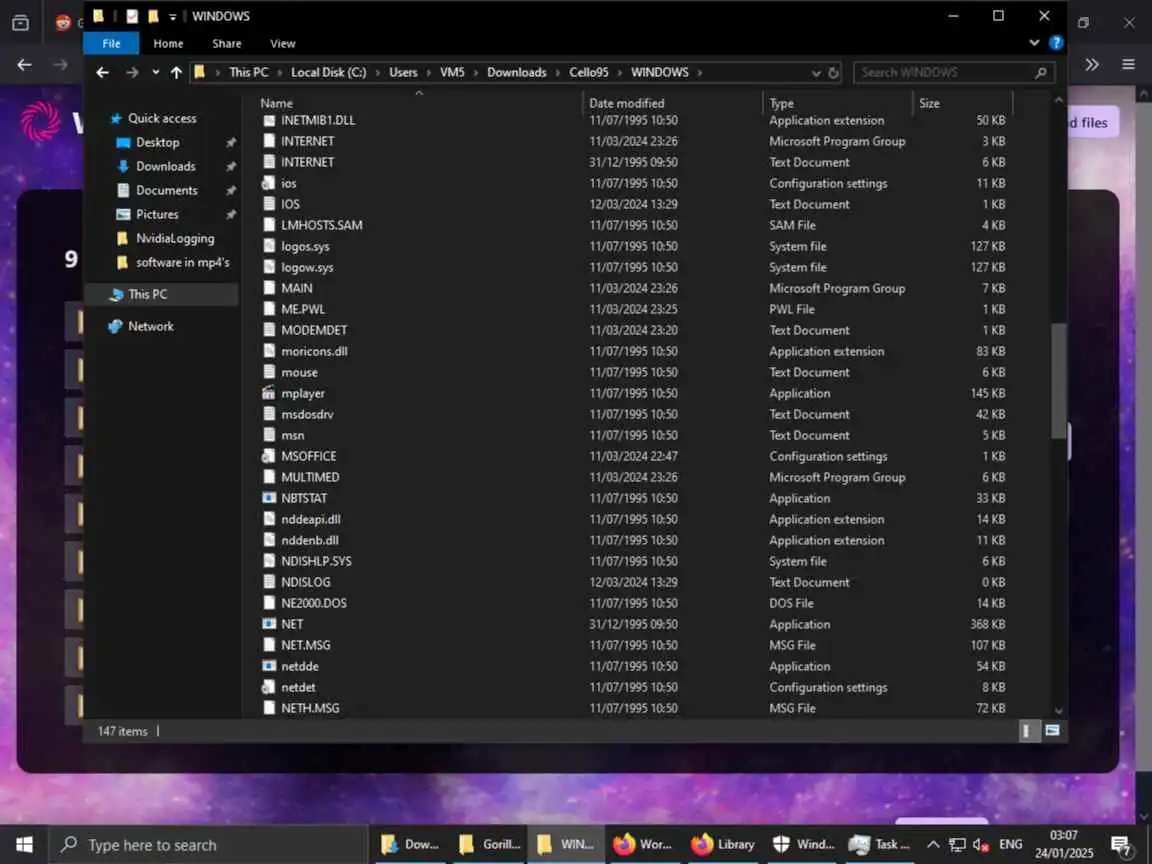Switch to large thumbnails view icon
The image size is (1152, 864).
click(x=1052, y=731)
